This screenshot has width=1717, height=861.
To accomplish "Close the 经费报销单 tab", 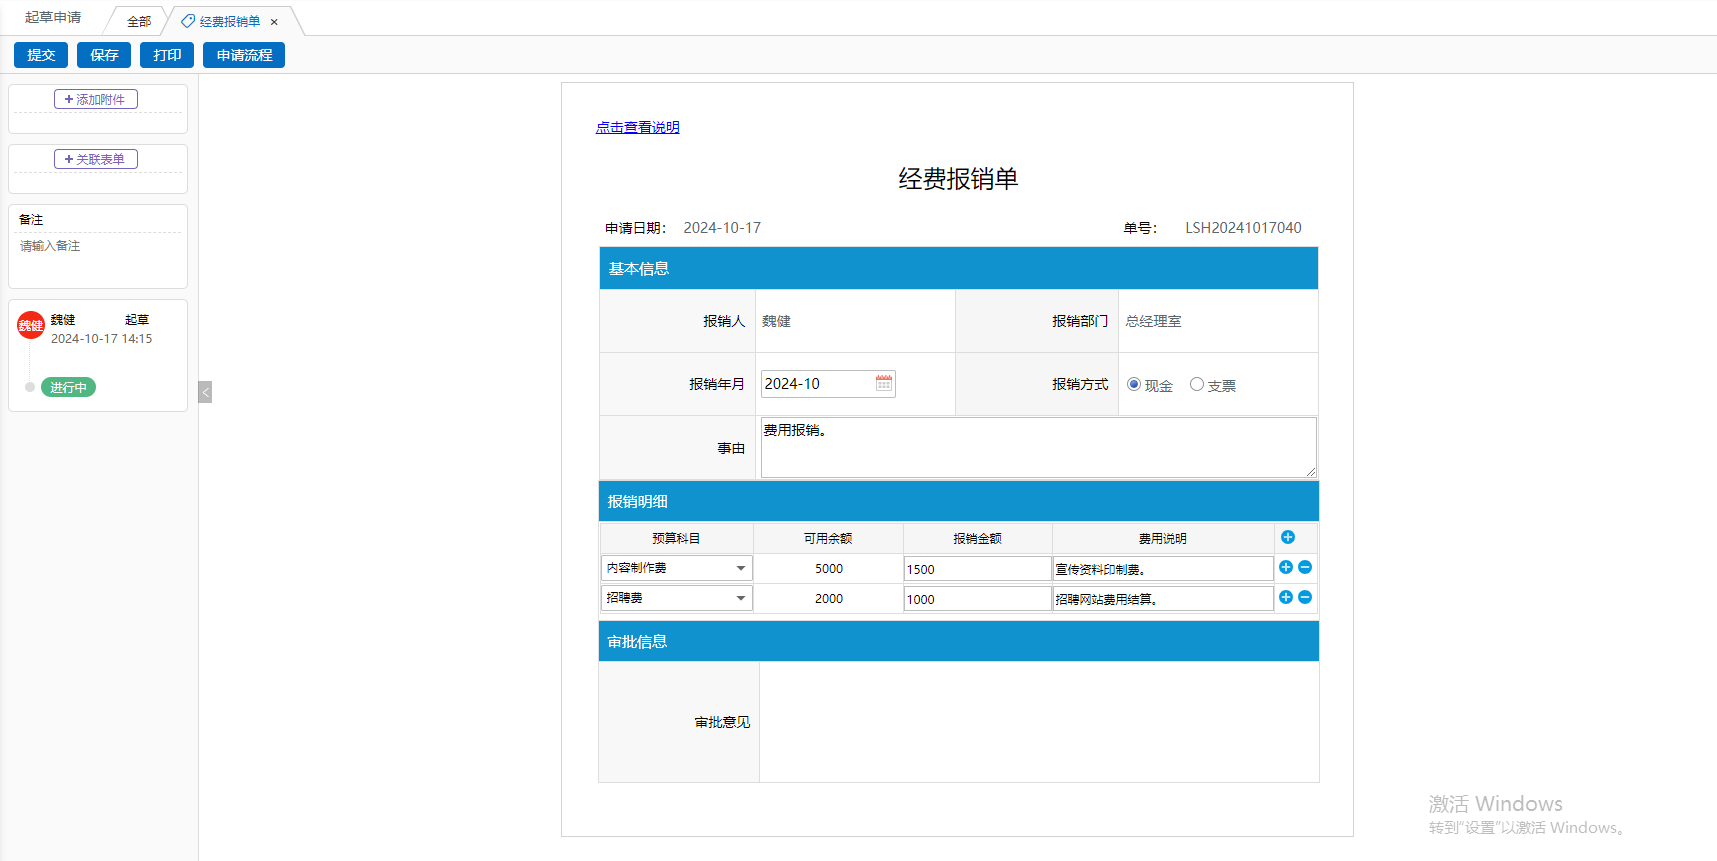I will (274, 22).
